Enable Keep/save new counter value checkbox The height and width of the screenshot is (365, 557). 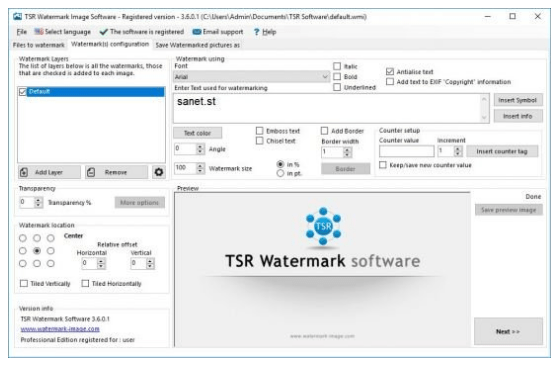(x=383, y=165)
